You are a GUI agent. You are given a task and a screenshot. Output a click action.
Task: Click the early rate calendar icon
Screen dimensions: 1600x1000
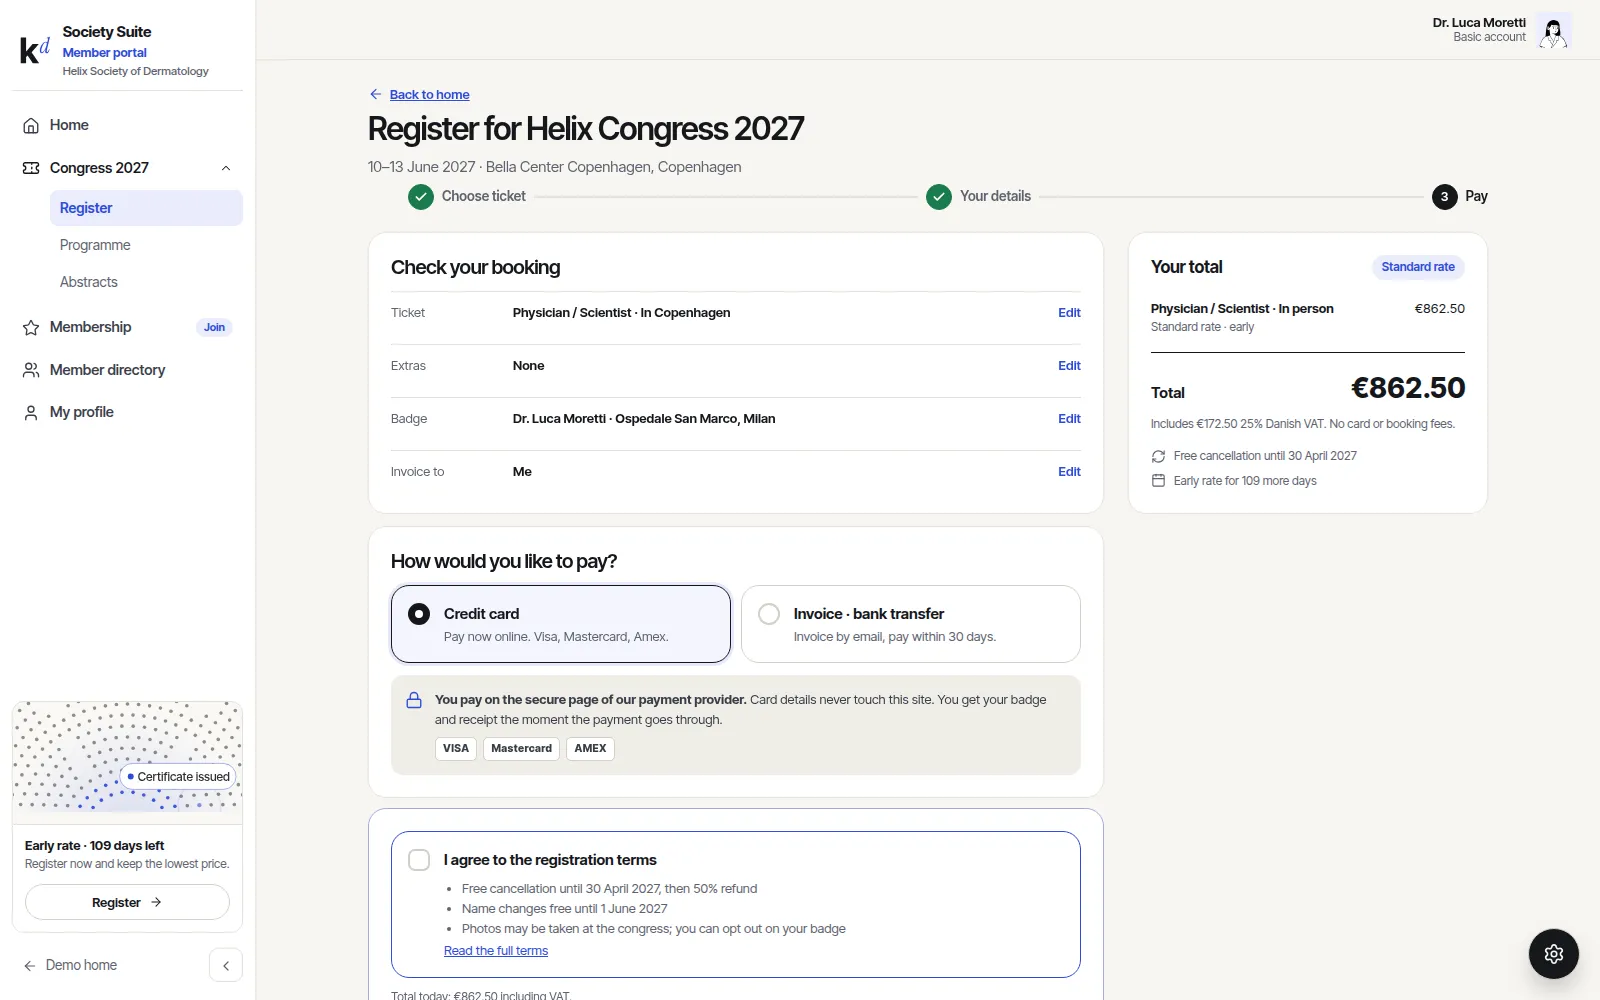click(x=1158, y=481)
